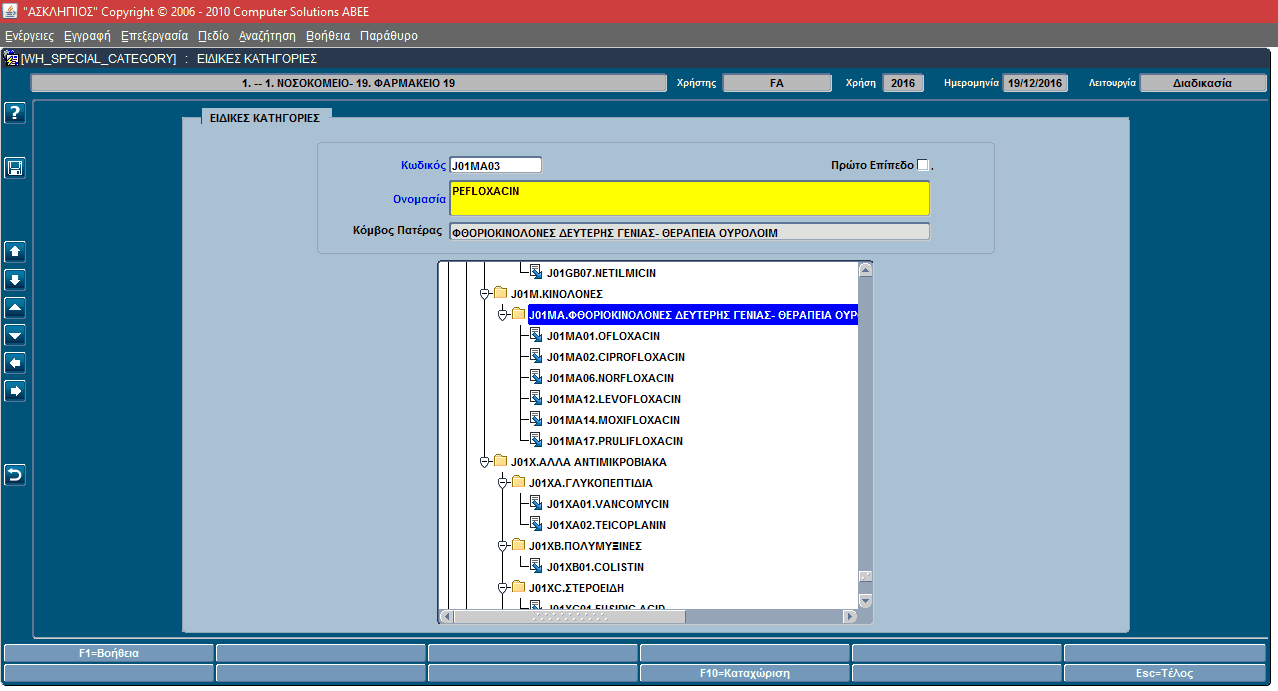Open the Αναζήτηση menu
The width and height of the screenshot is (1278, 691).
[x=267, y=35]
